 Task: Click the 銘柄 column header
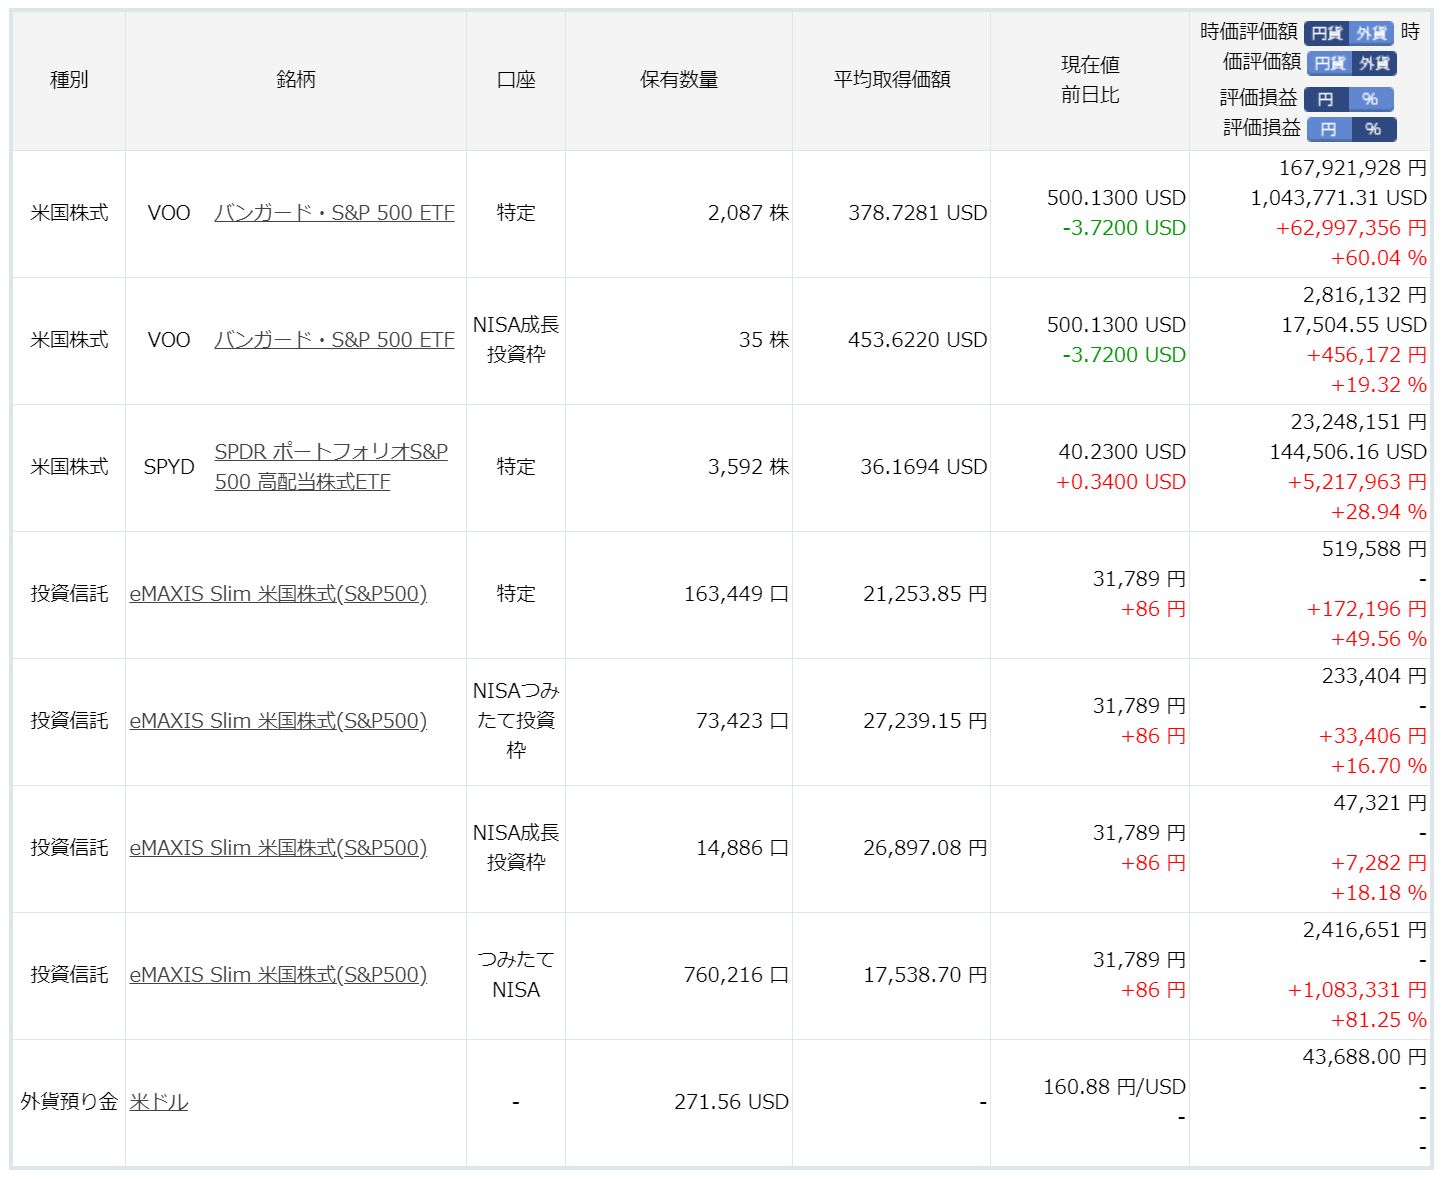(296, 80)
